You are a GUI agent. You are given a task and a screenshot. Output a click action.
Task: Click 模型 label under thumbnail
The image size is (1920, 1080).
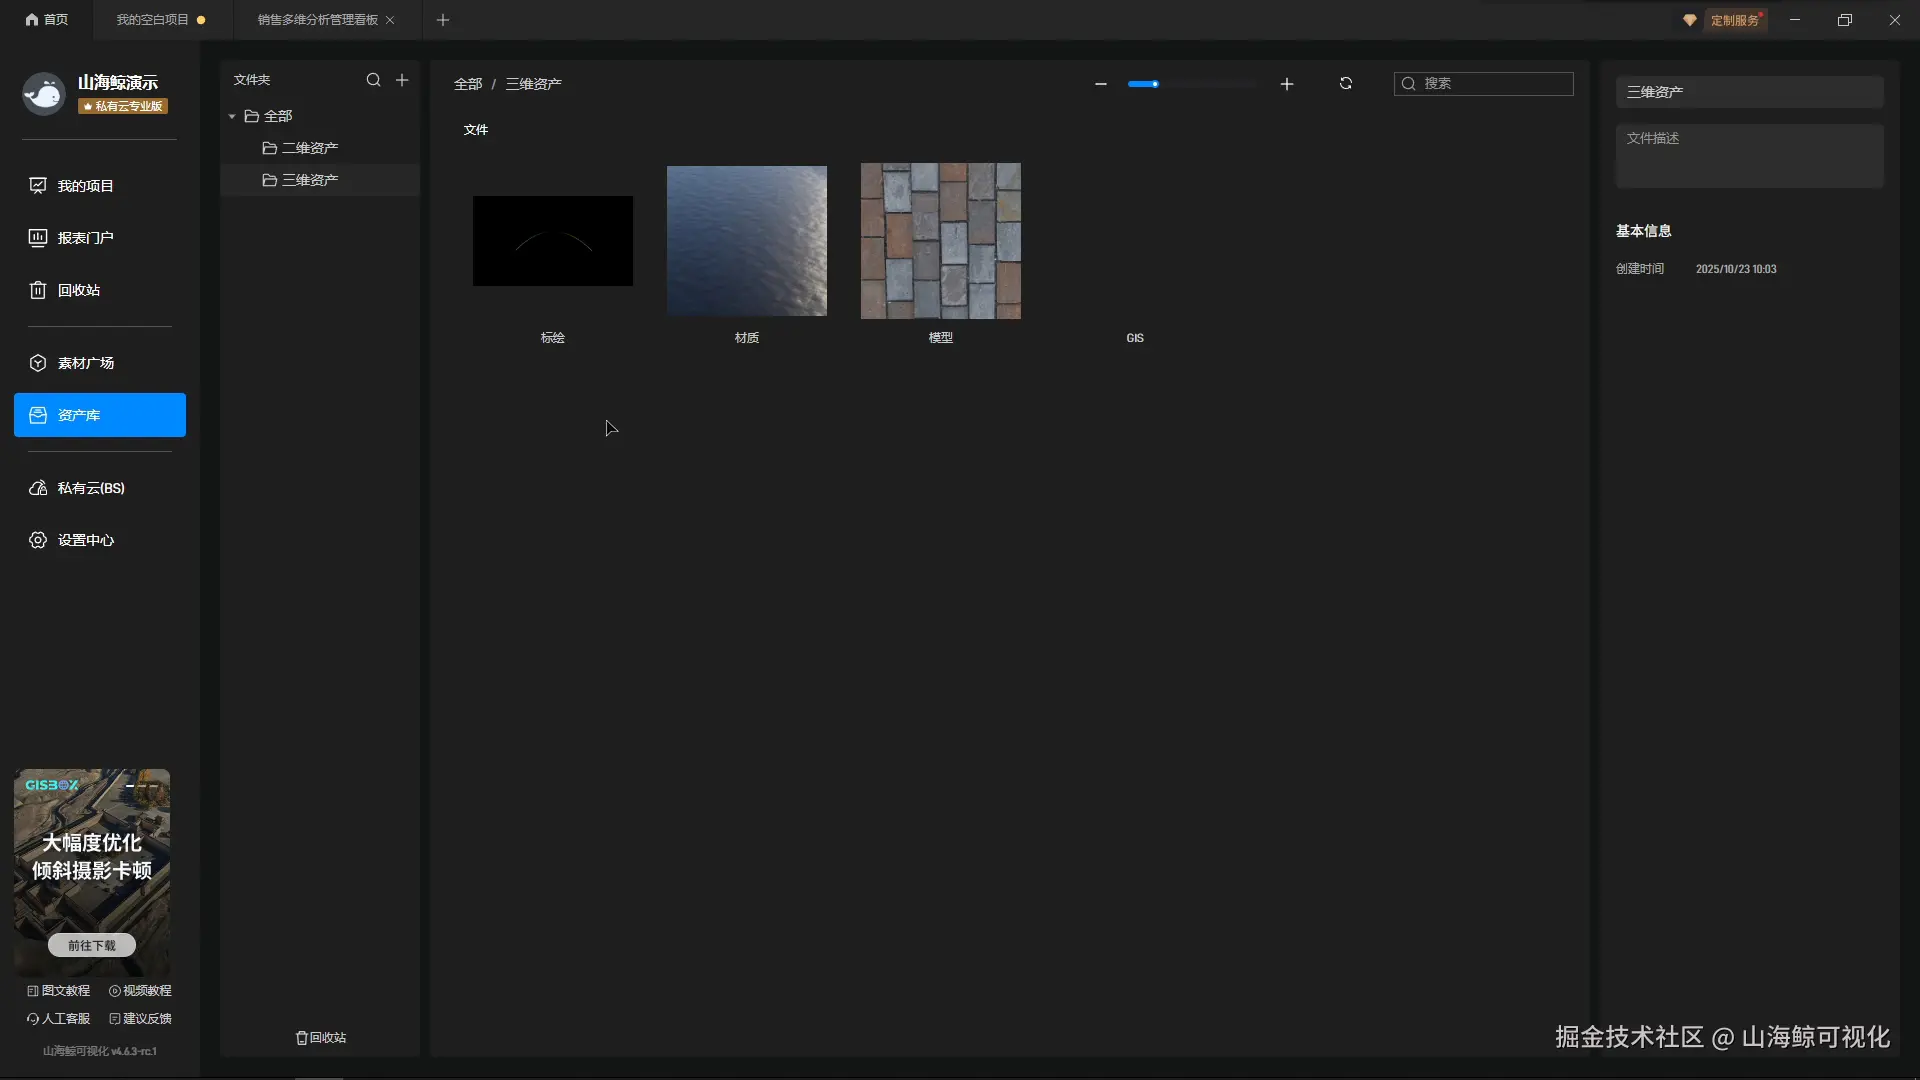point(941,338)
